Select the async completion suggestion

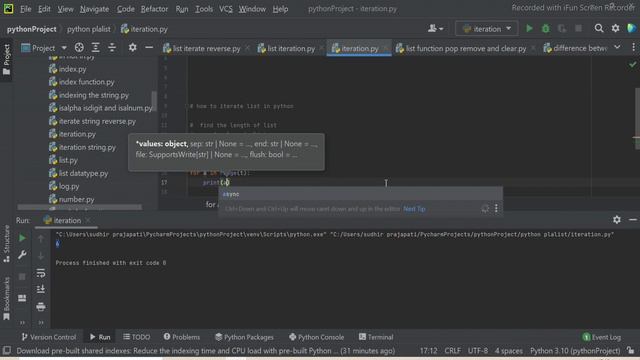(360, 194)
